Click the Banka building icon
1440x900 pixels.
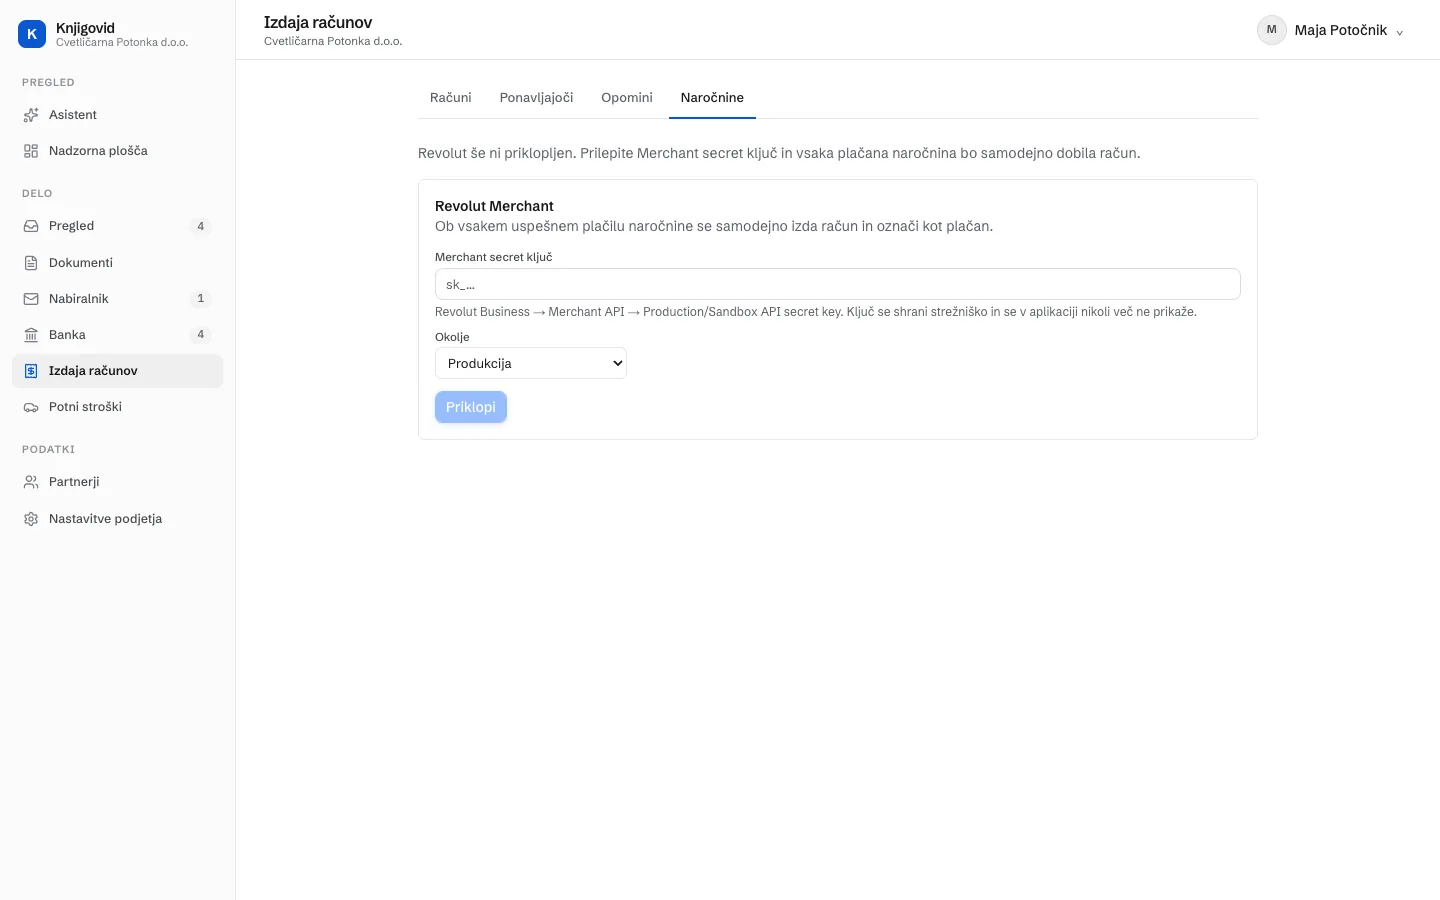click(31, 335)
